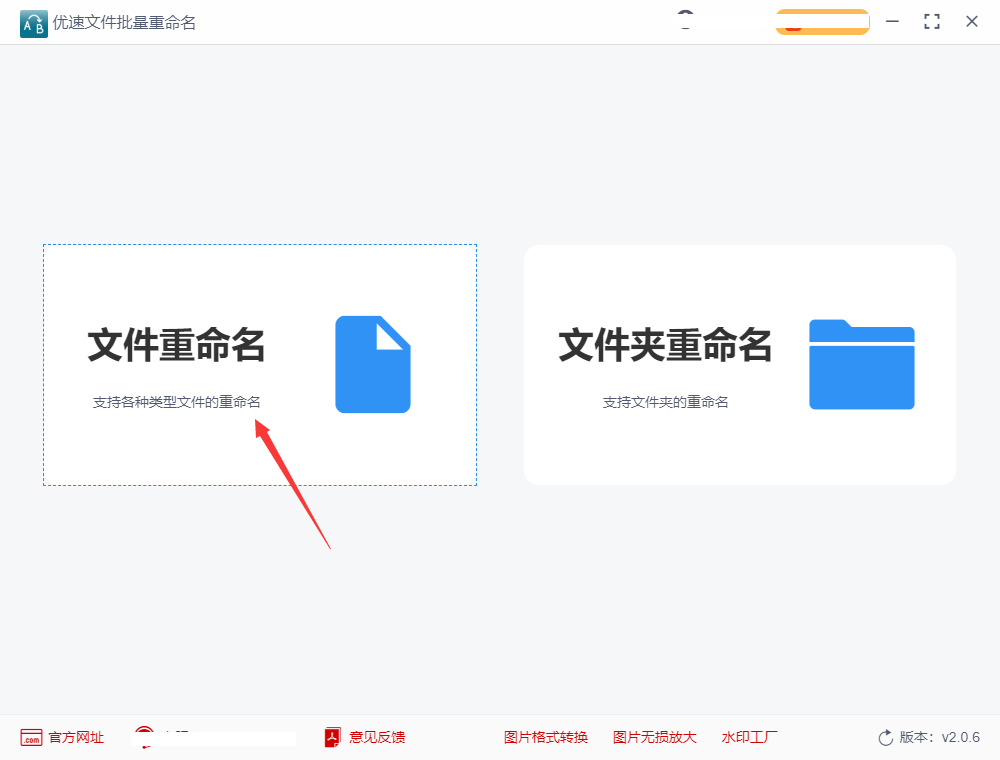1000x760 pixels.
Task: Click the 版本: v2.0.6 text
Action: tap(939, 738)
